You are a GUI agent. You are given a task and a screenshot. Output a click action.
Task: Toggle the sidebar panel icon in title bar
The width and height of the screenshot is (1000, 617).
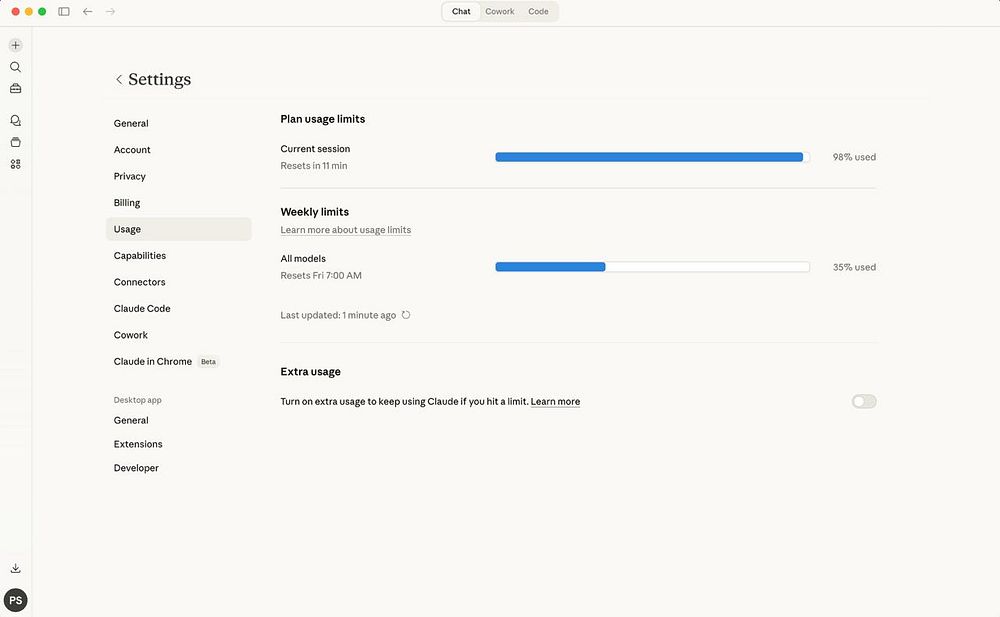64,11
